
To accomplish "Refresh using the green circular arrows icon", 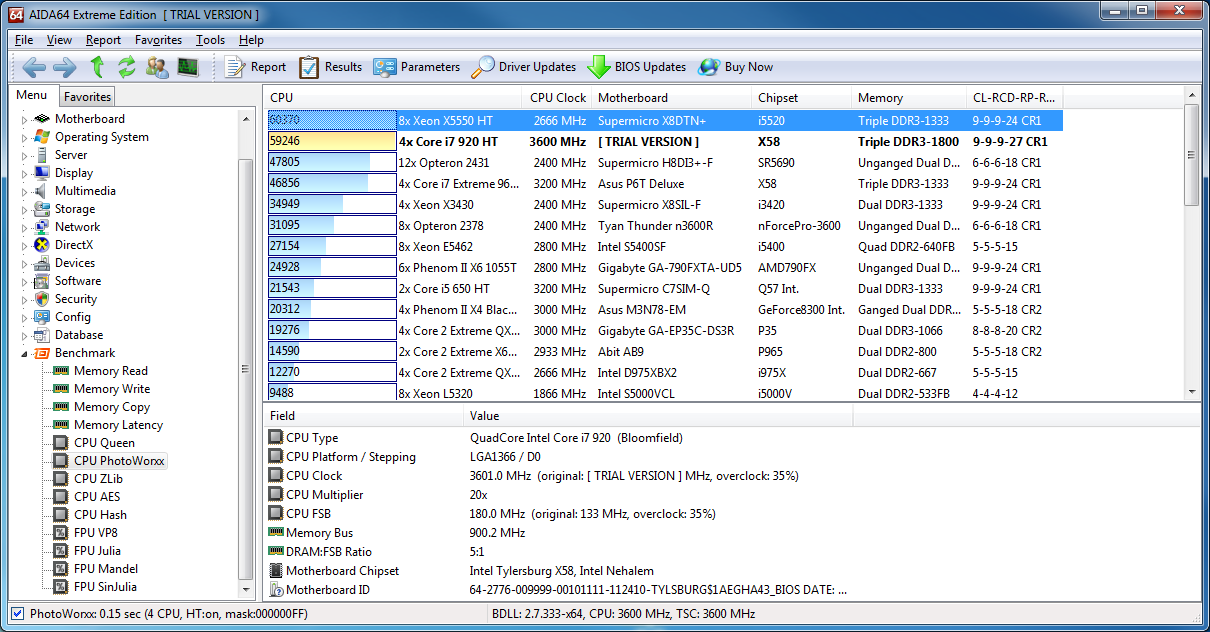I will click(x=126, y=67).
